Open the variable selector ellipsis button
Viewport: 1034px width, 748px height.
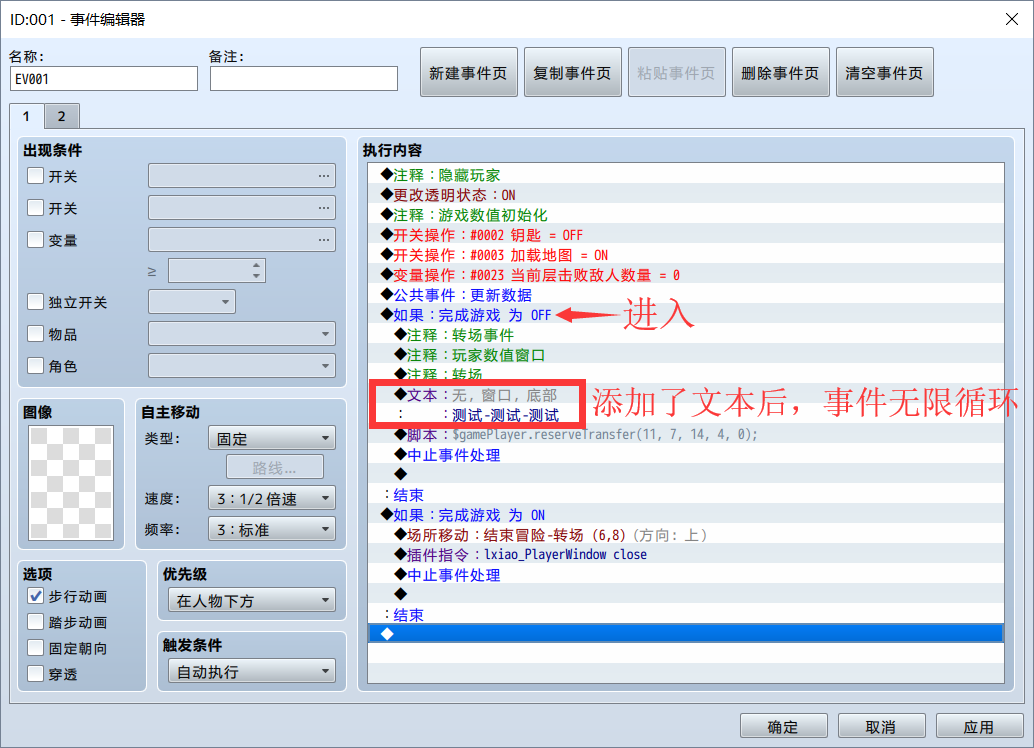point(323,239)
